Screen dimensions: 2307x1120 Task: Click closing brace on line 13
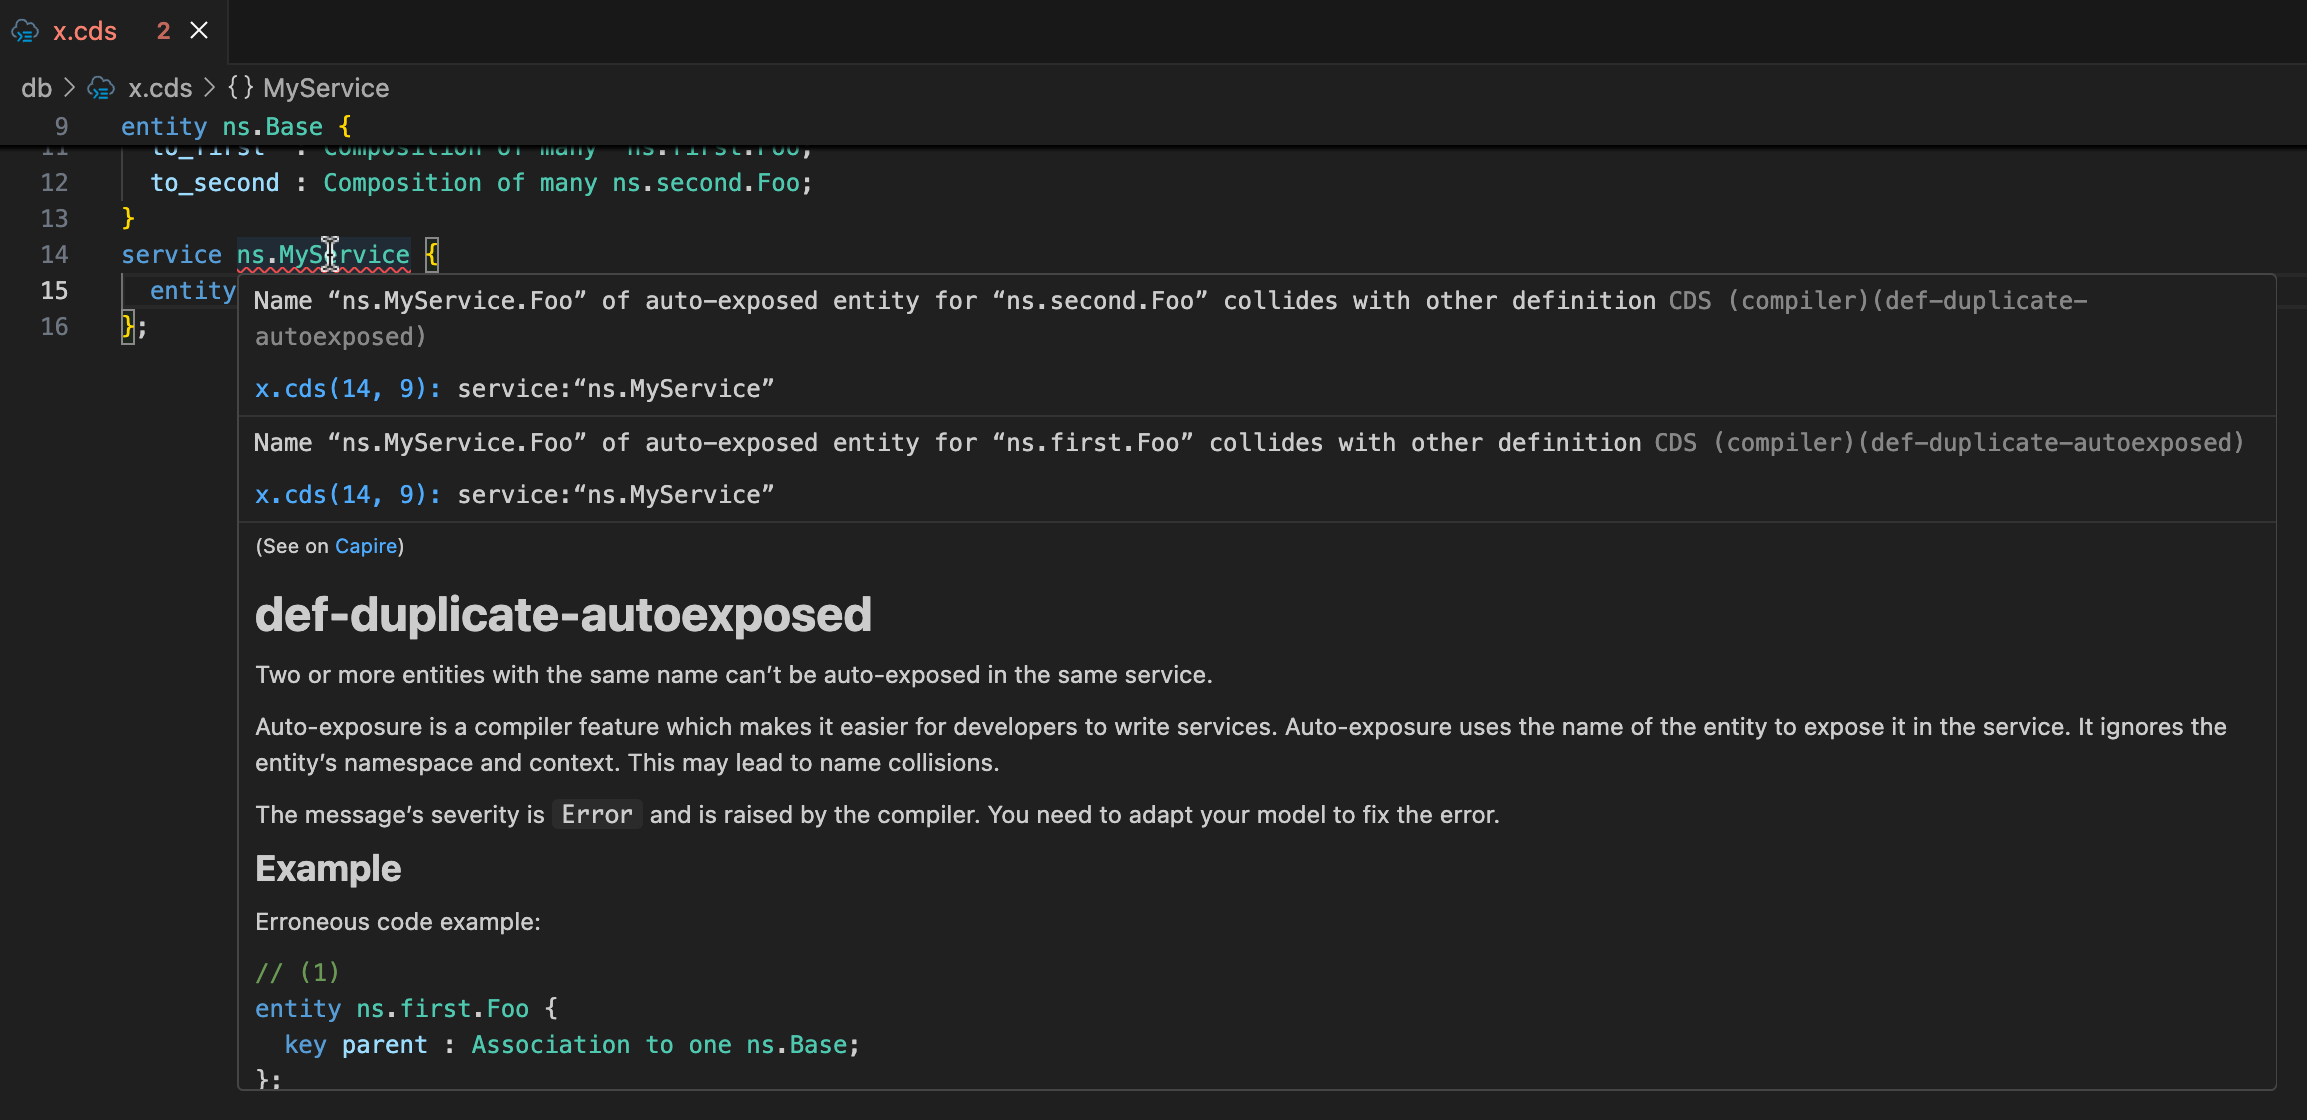click(128, 219)
